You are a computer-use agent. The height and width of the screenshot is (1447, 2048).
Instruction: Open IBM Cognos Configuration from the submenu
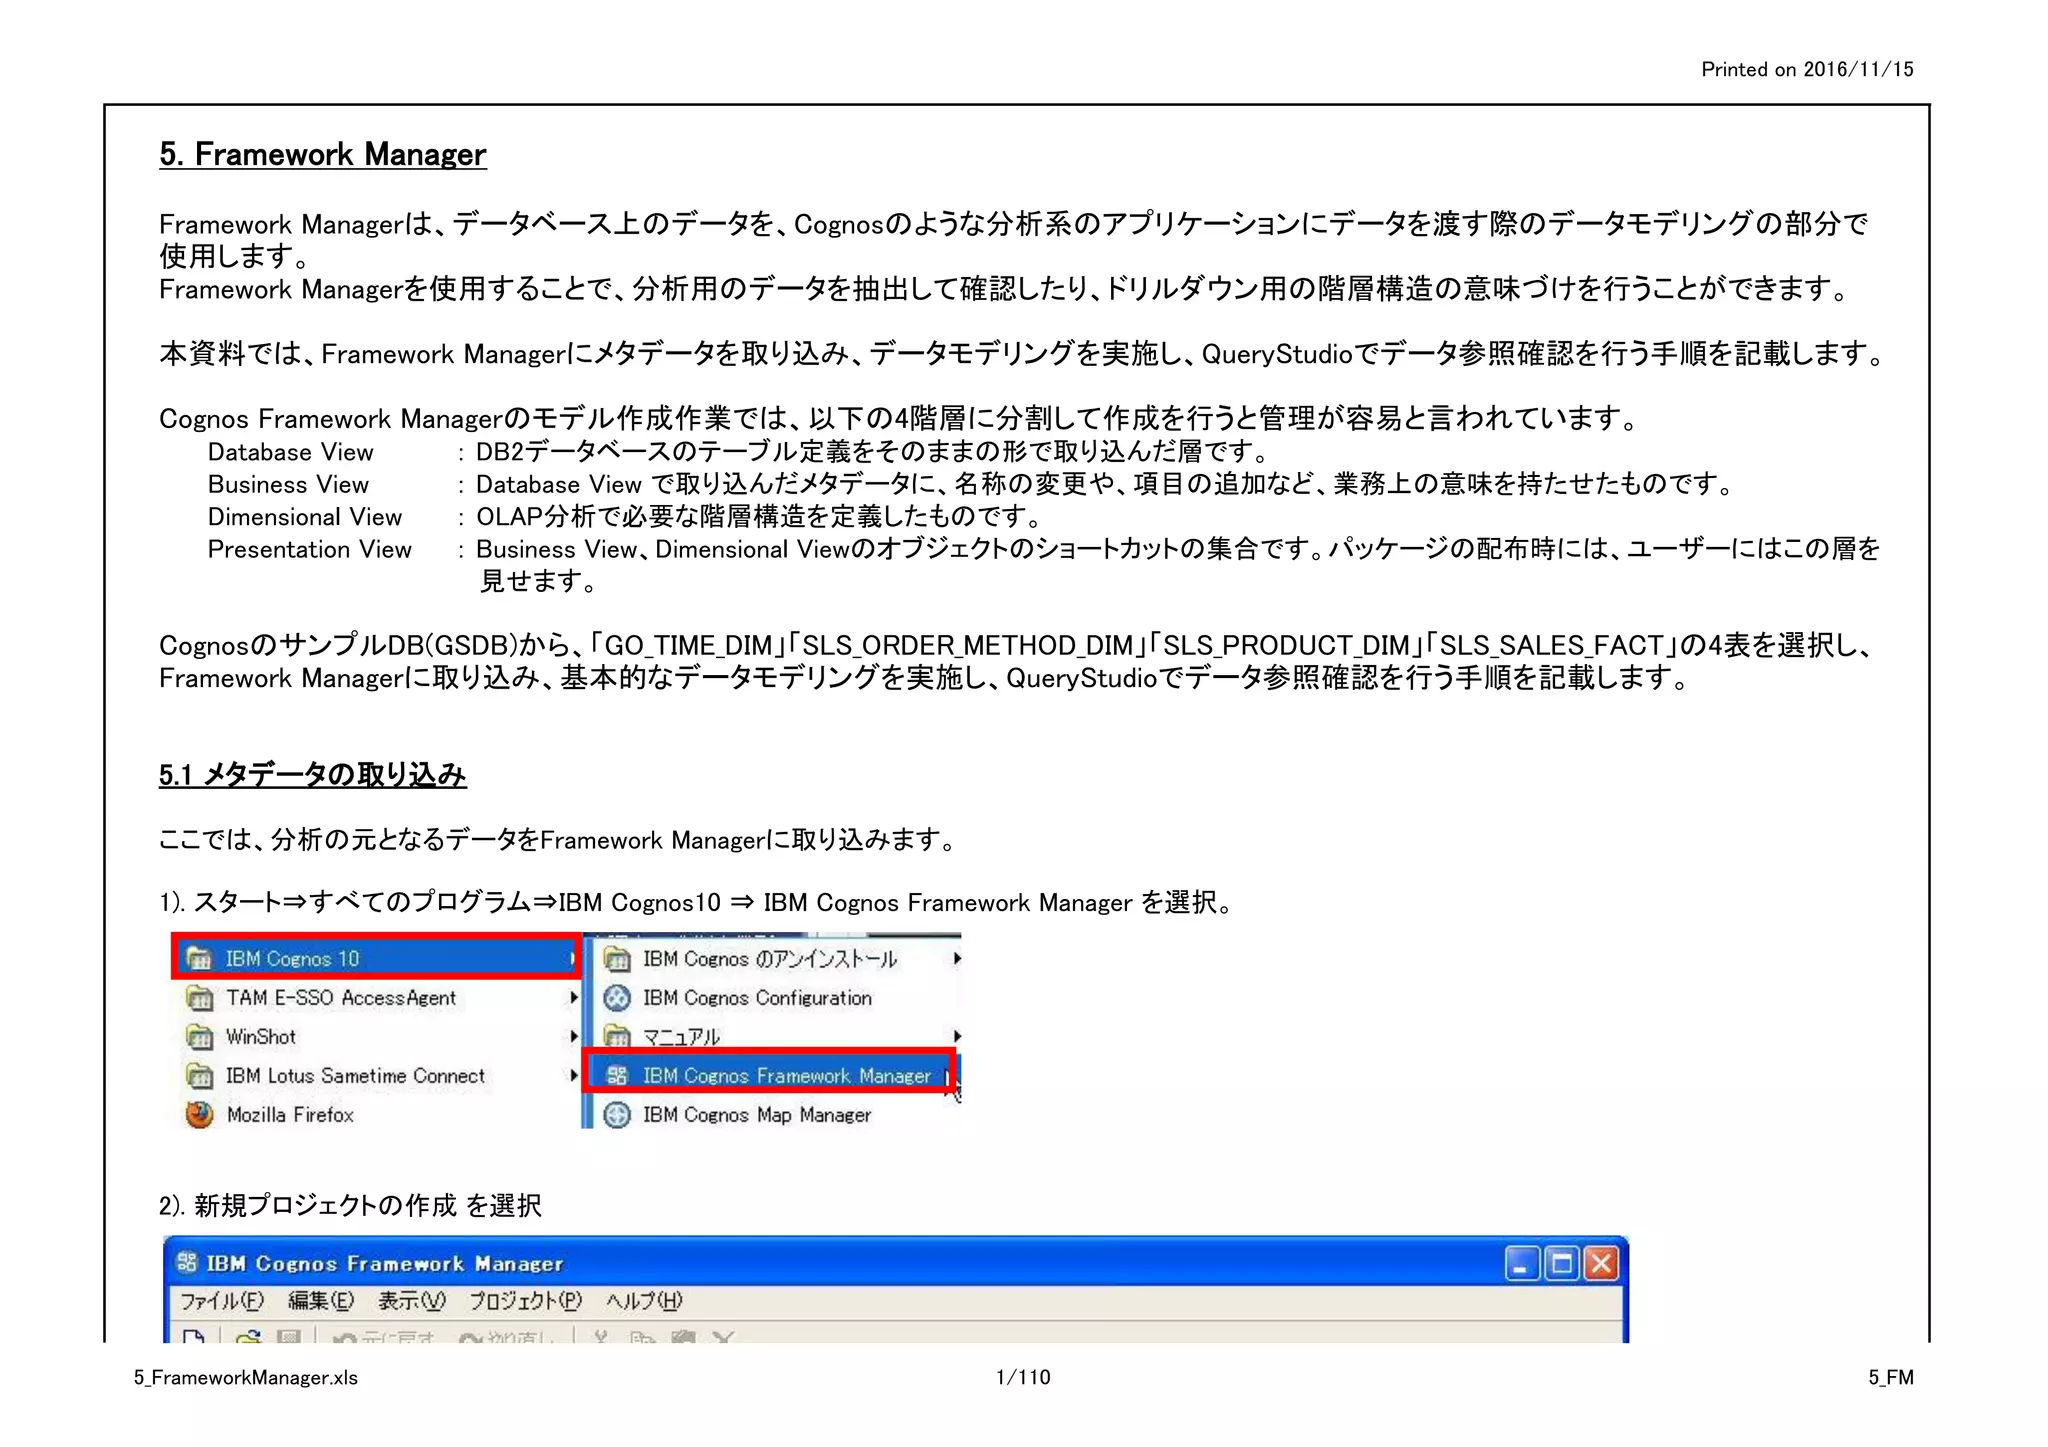(756, 997)
